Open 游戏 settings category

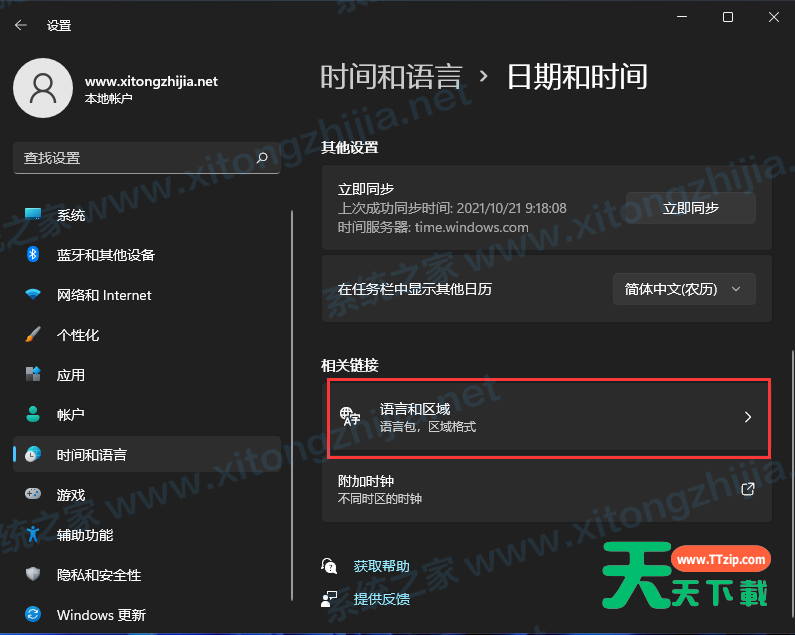(147, 495)
